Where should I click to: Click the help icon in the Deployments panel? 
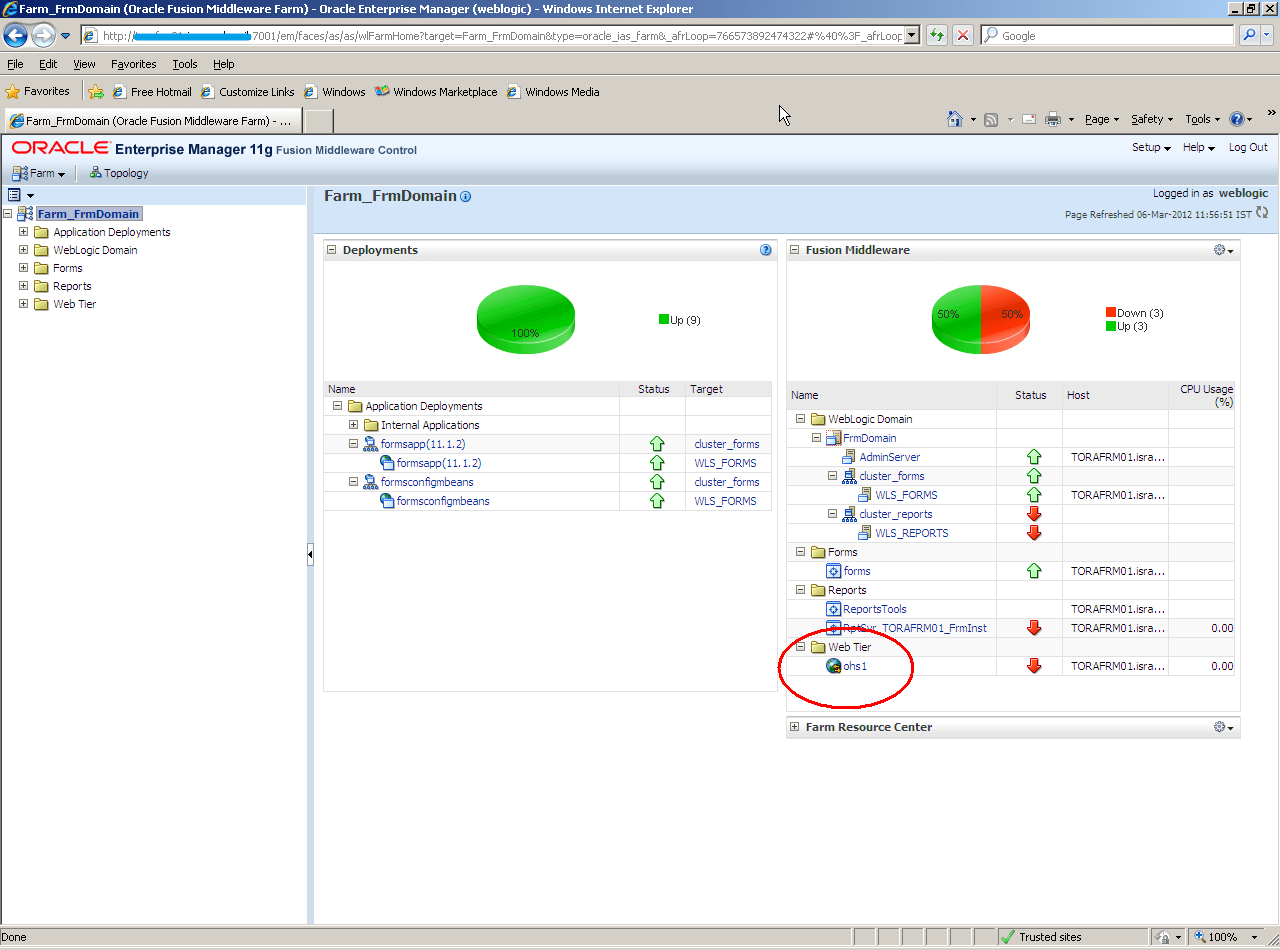765,250
